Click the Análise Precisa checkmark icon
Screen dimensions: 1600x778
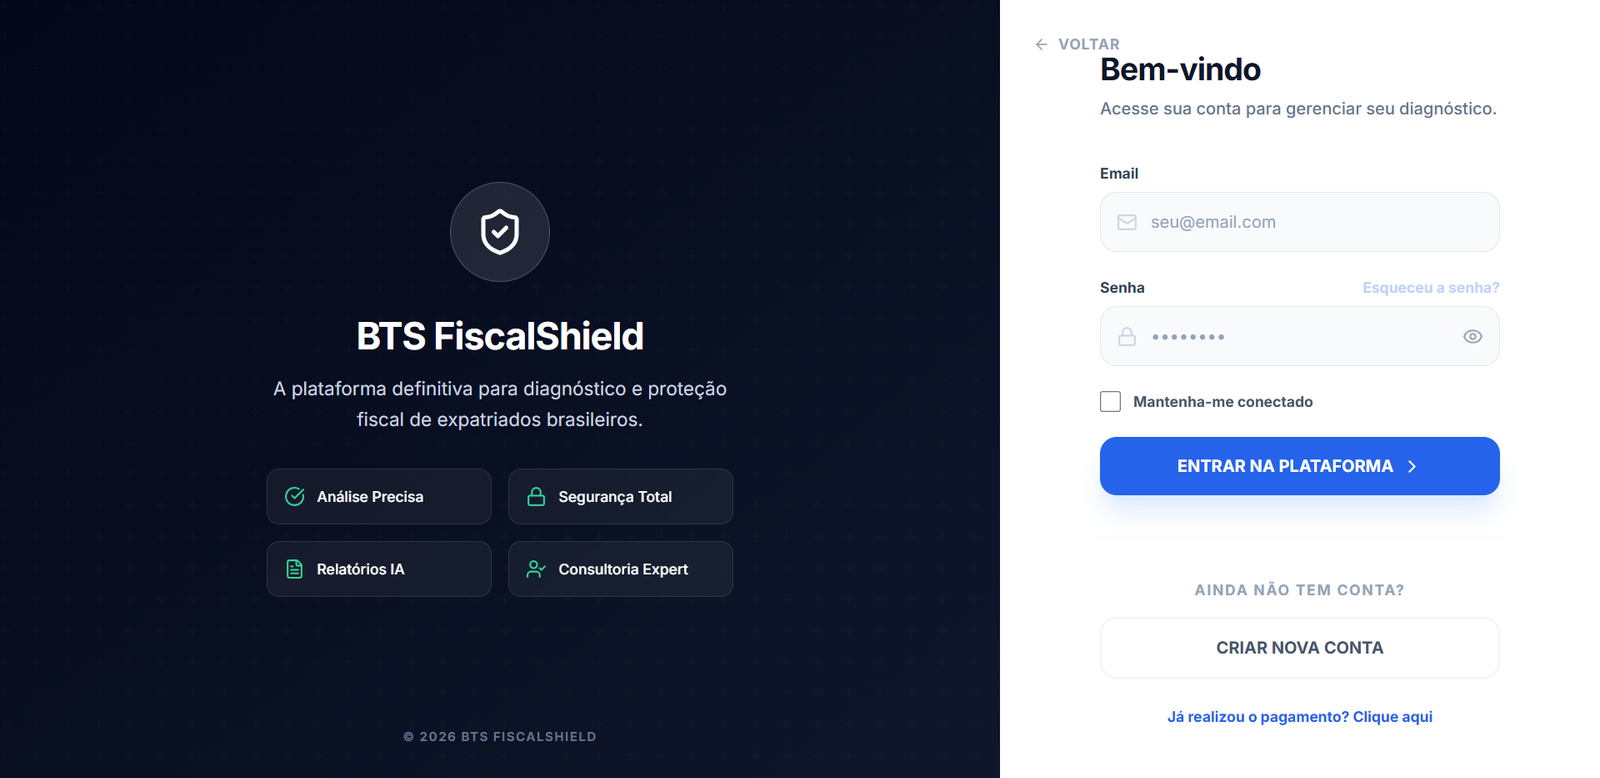pos(295,497)
